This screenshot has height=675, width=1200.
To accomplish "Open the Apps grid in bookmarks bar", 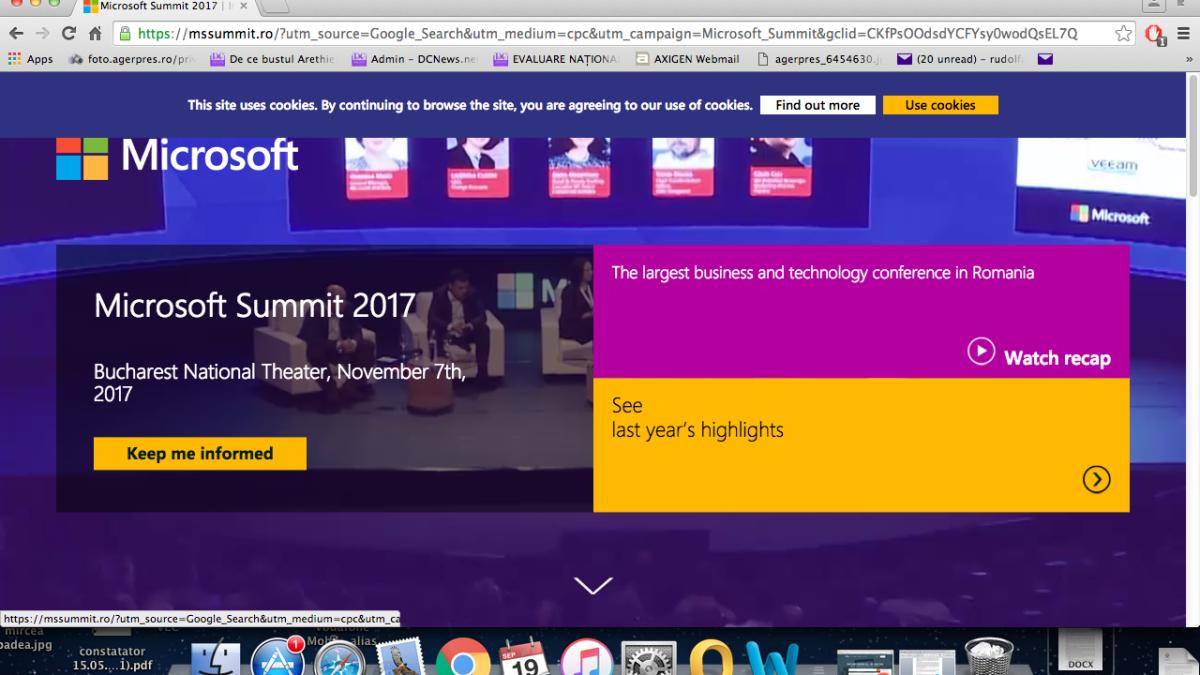I will (x=30, y=59).
